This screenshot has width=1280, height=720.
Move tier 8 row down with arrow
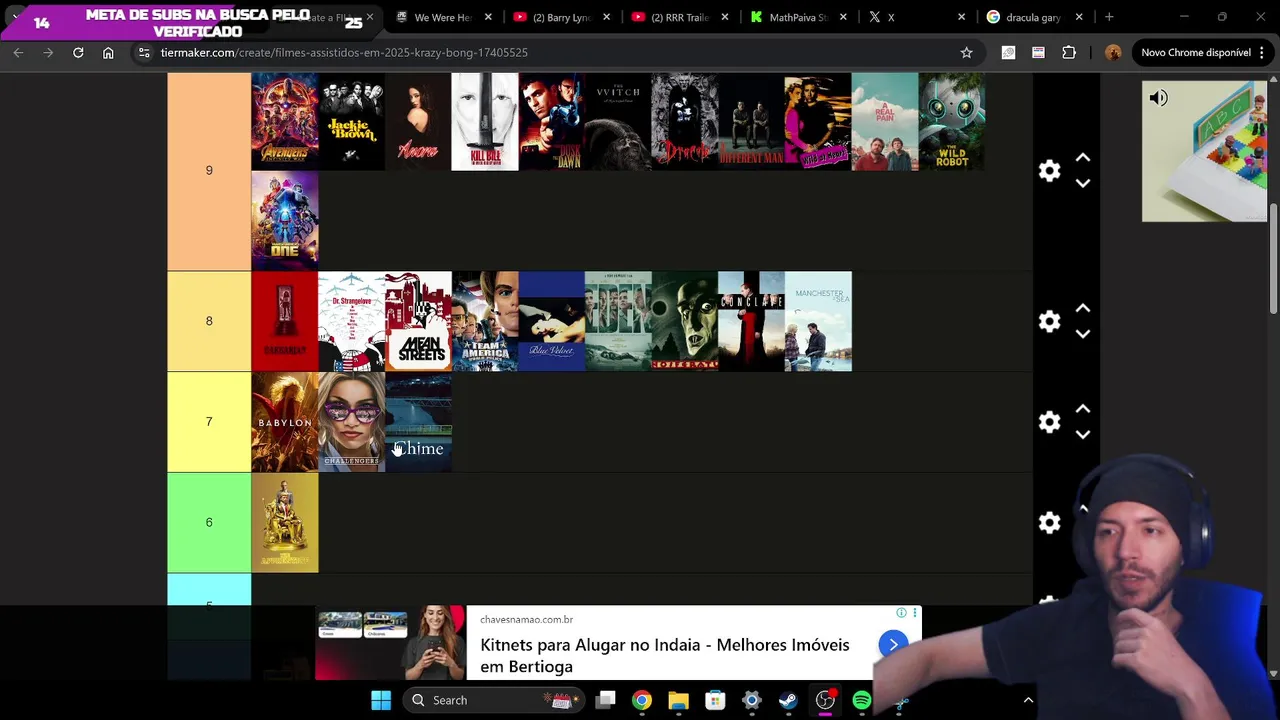1082,334
